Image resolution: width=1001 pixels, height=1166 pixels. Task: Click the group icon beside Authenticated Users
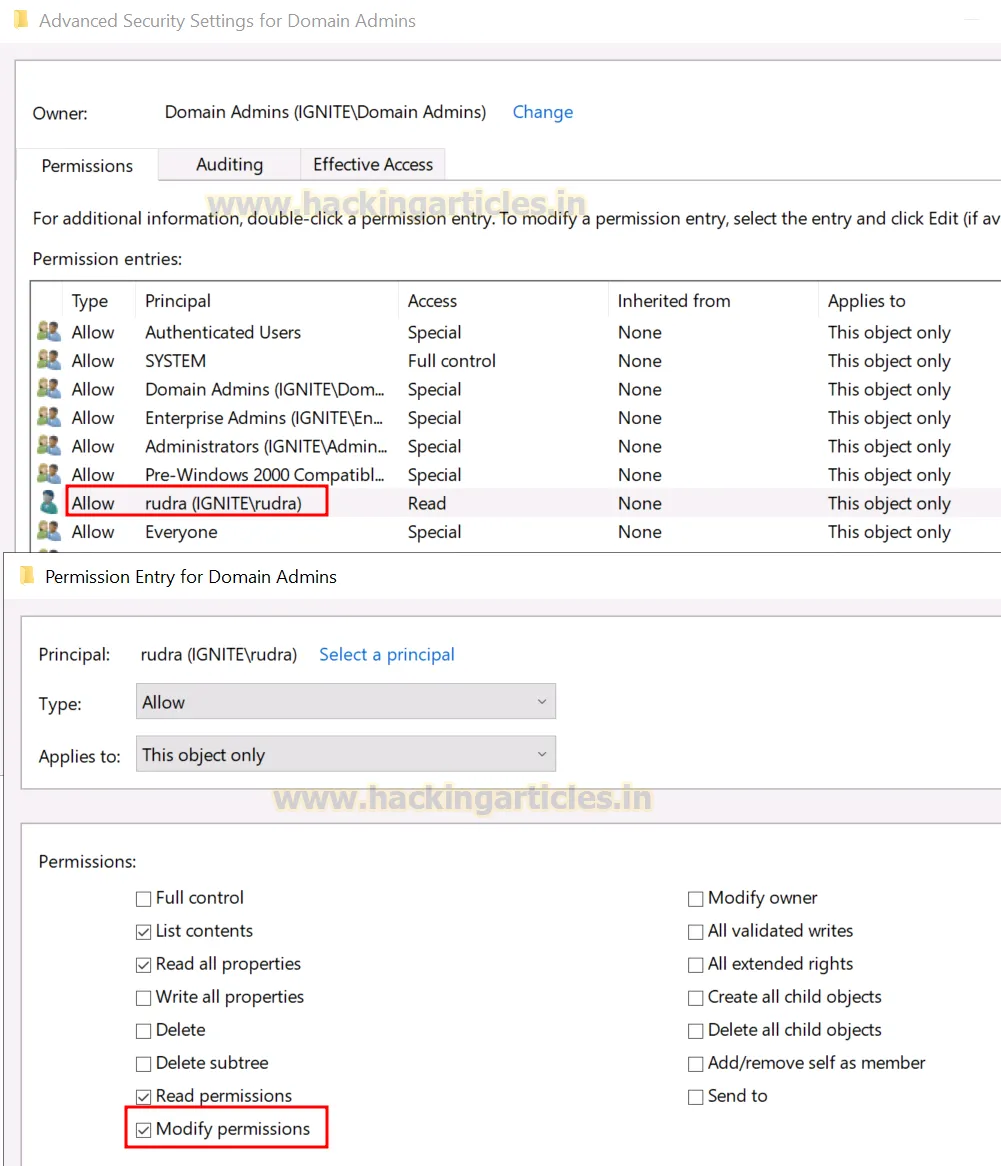coord(48,332)
